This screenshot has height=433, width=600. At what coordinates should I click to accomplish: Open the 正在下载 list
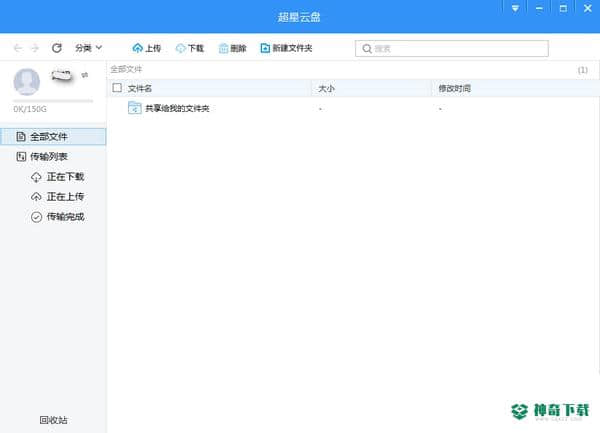tap(57, 177)
